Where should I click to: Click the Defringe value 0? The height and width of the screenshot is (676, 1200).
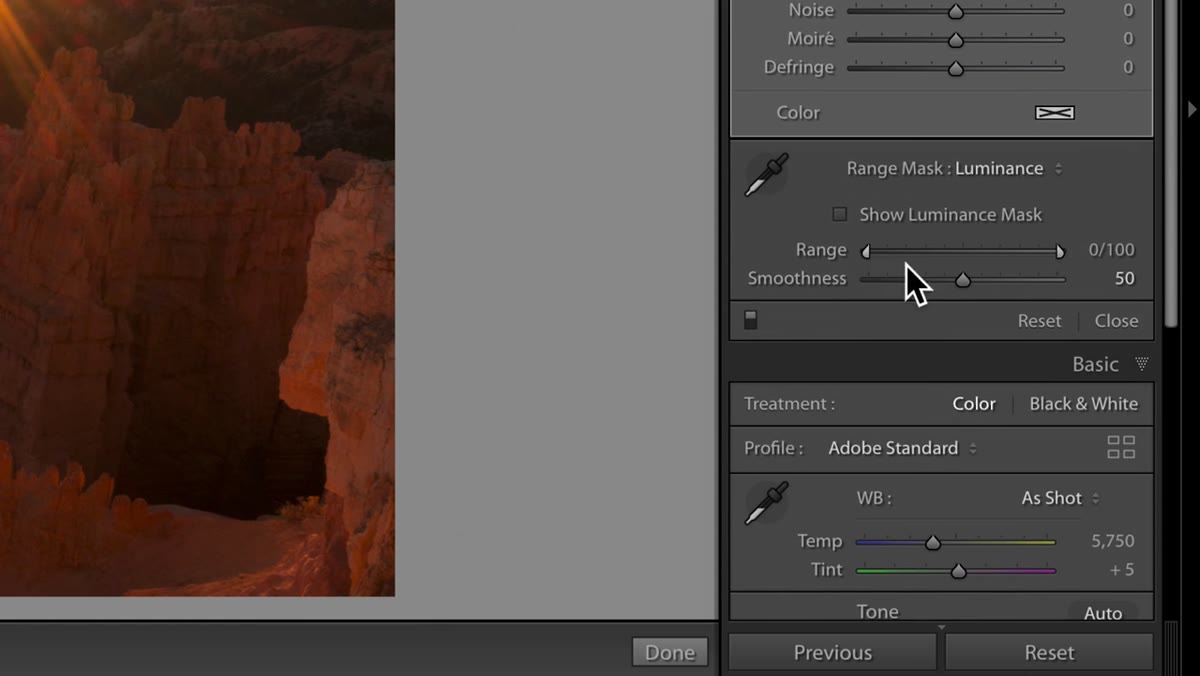[1128, 67]
